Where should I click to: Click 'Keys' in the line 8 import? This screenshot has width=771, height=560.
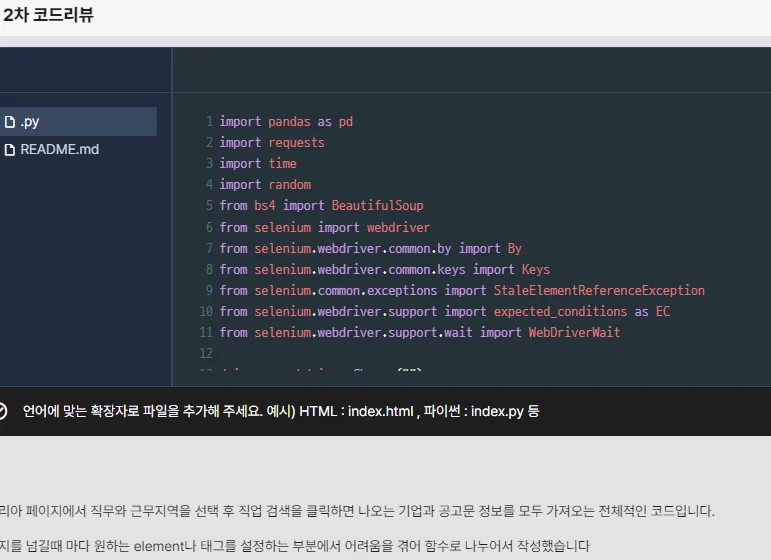click(x=535, y=269)
